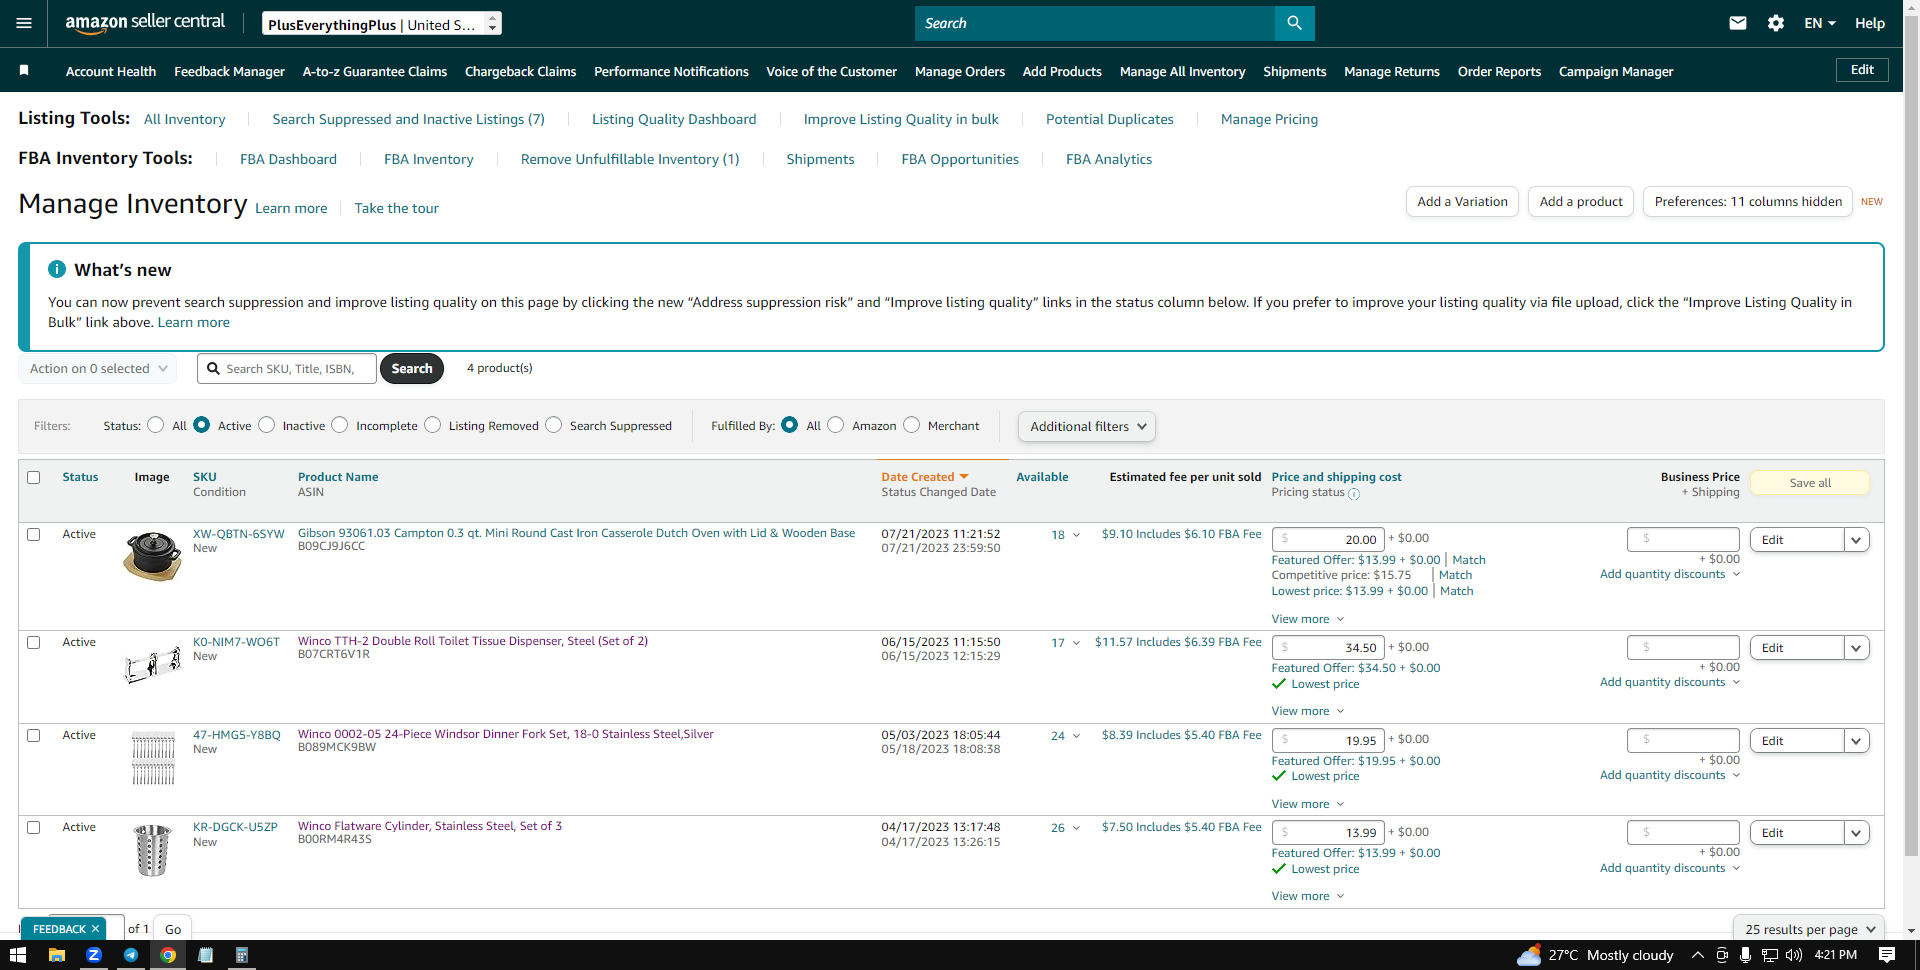Screen dimensions: 1920x970
Task: Click the SKU search input field
Action: 287,369
